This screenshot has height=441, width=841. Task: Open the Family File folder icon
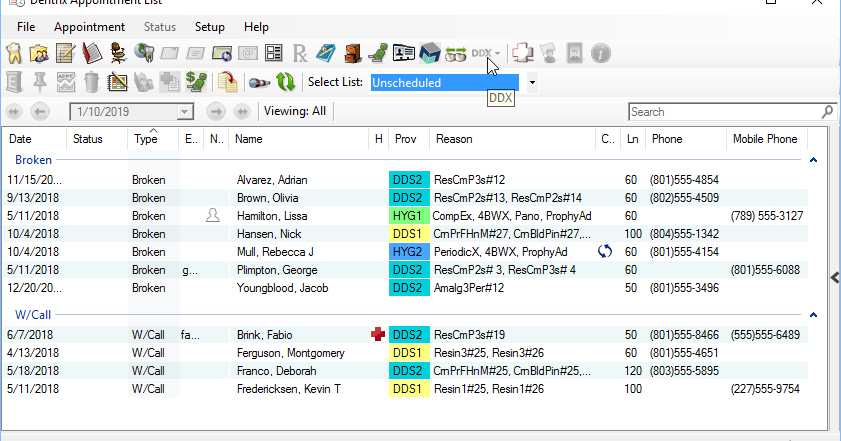coord(39,53)
